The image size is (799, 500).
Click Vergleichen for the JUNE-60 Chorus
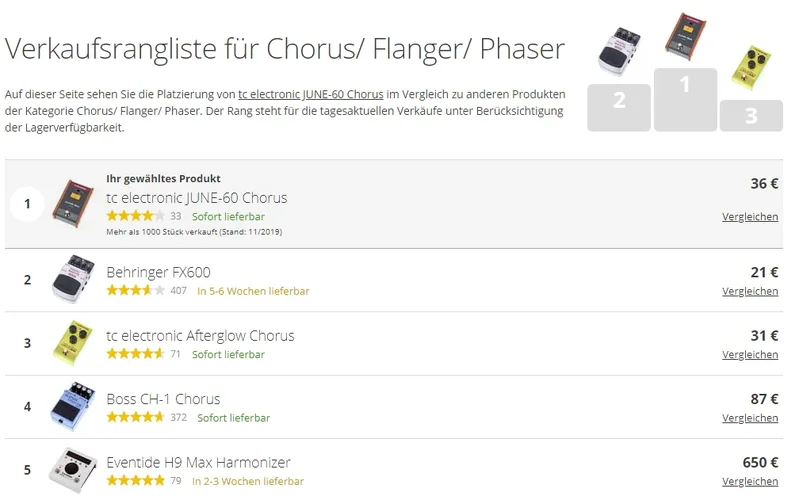750,216
